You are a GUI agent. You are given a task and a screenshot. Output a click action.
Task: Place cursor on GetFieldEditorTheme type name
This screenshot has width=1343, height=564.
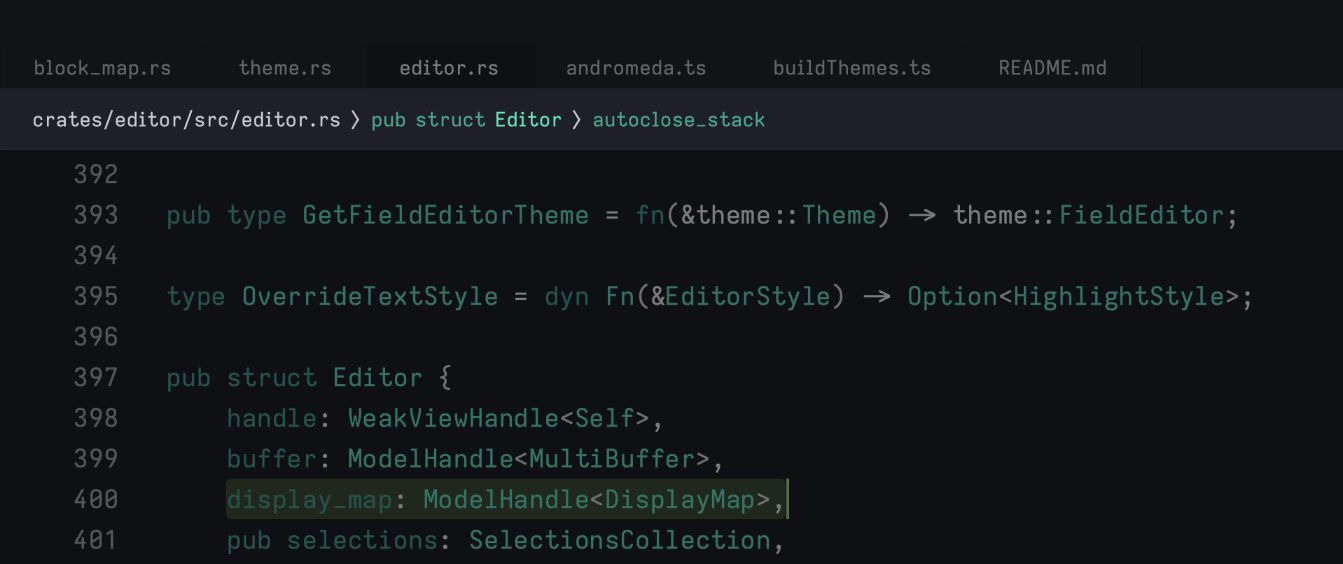(x=445, y=215)
